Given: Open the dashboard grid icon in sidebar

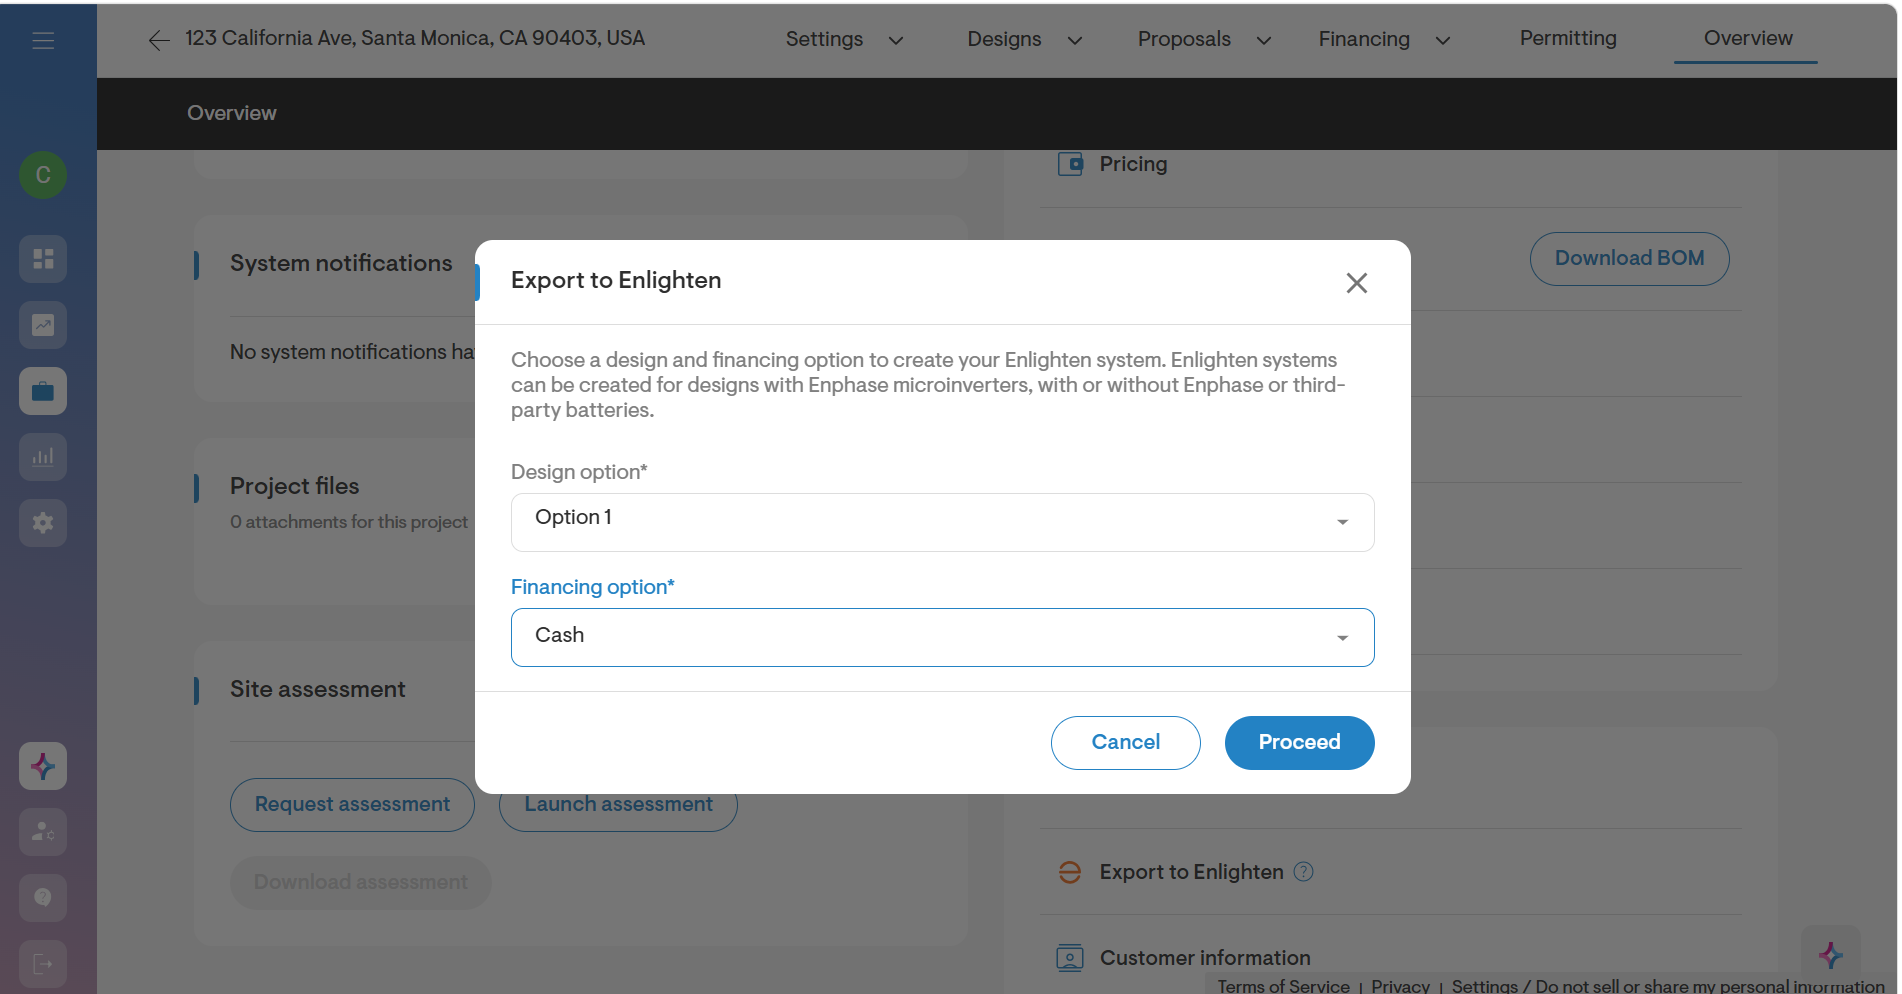Looking at the screenshot, I should coord(43,259).
